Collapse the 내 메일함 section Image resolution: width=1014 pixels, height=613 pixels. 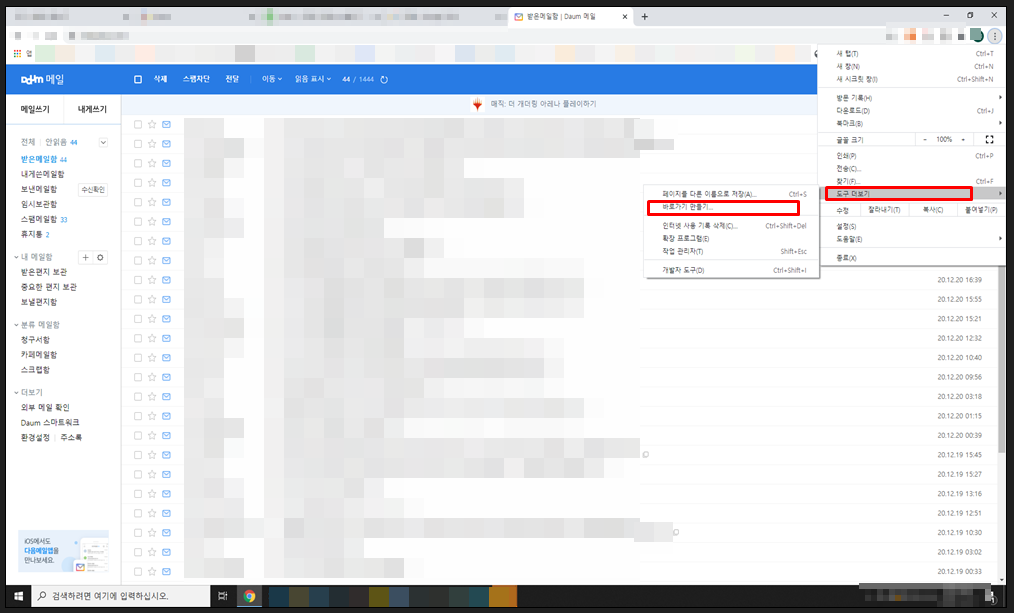click(16, 257)
